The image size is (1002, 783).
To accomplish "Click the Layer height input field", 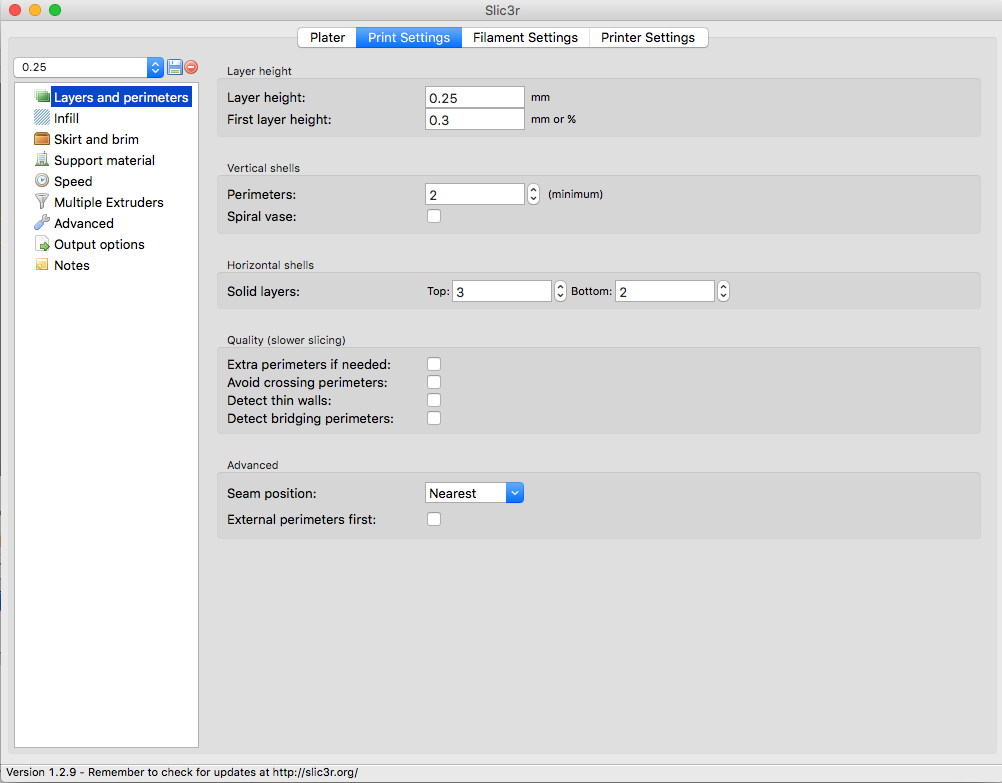I will coord(474,98).
